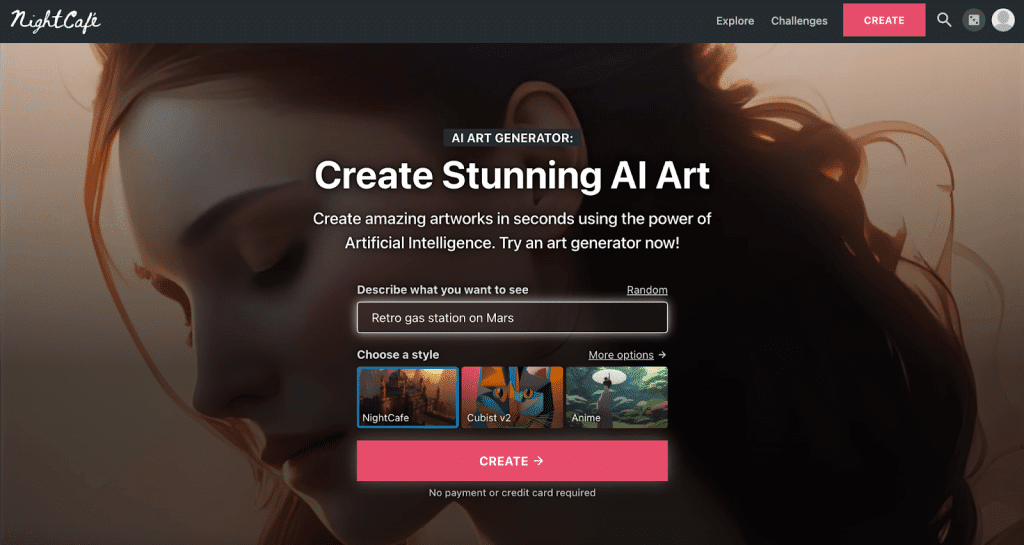1024x545 pixels.
Task: Click the 'Describe what you want to see' label
Action: coord(443,290)
